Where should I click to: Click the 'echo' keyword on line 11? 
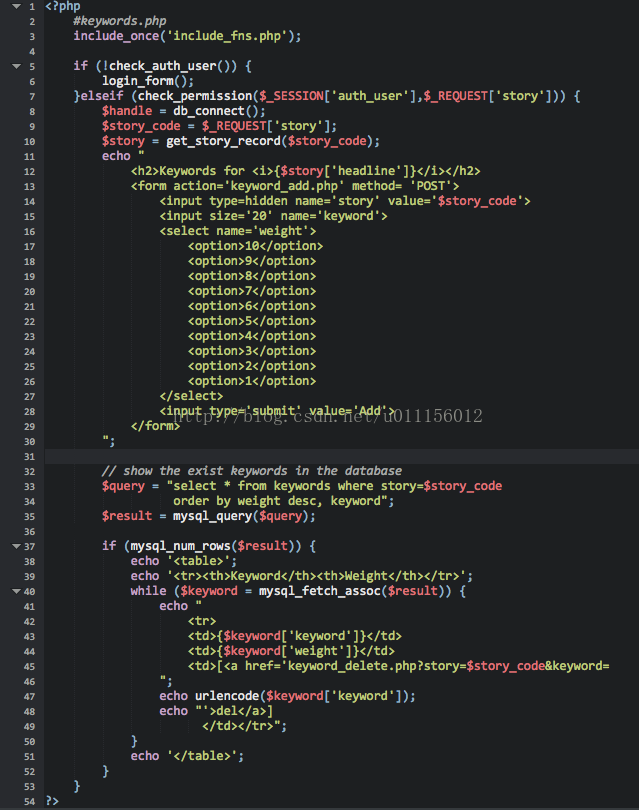click(116, 156)
